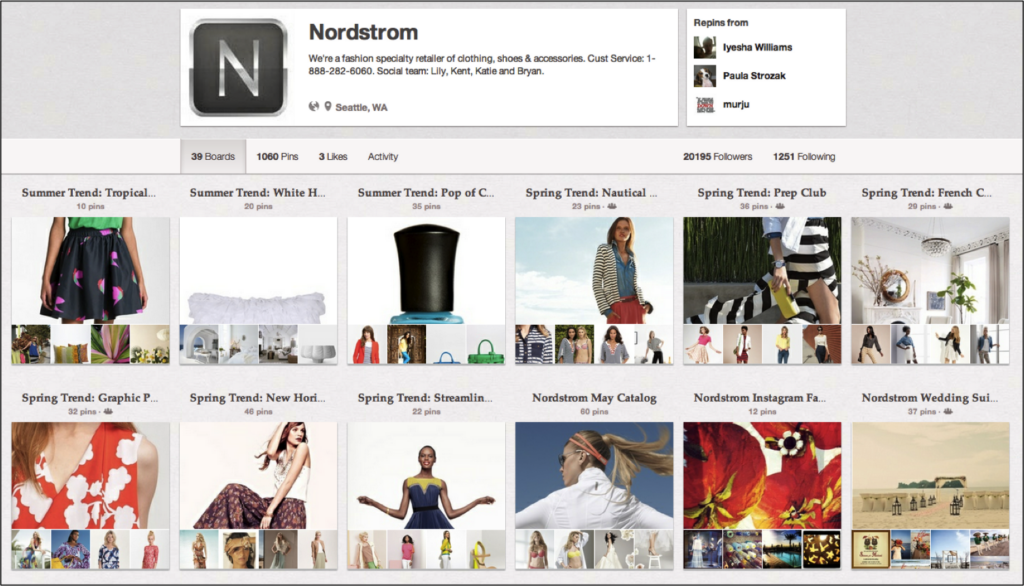Screen dimensions: 1024x586
Task: Click the location pin icon beside Seattle
Action: point(327,106)
